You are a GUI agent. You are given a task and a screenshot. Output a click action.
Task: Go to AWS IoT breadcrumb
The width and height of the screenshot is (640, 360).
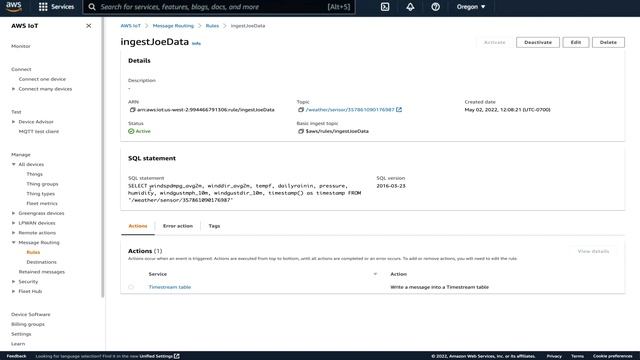(x=131, y=26)
